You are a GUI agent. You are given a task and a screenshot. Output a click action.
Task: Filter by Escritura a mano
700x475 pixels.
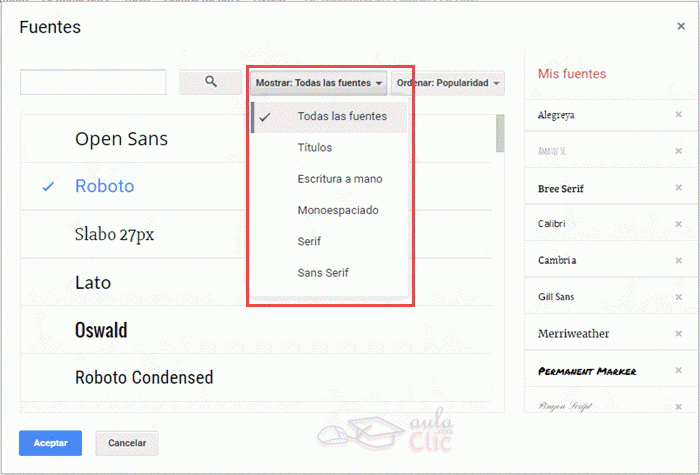click(339, 179)
